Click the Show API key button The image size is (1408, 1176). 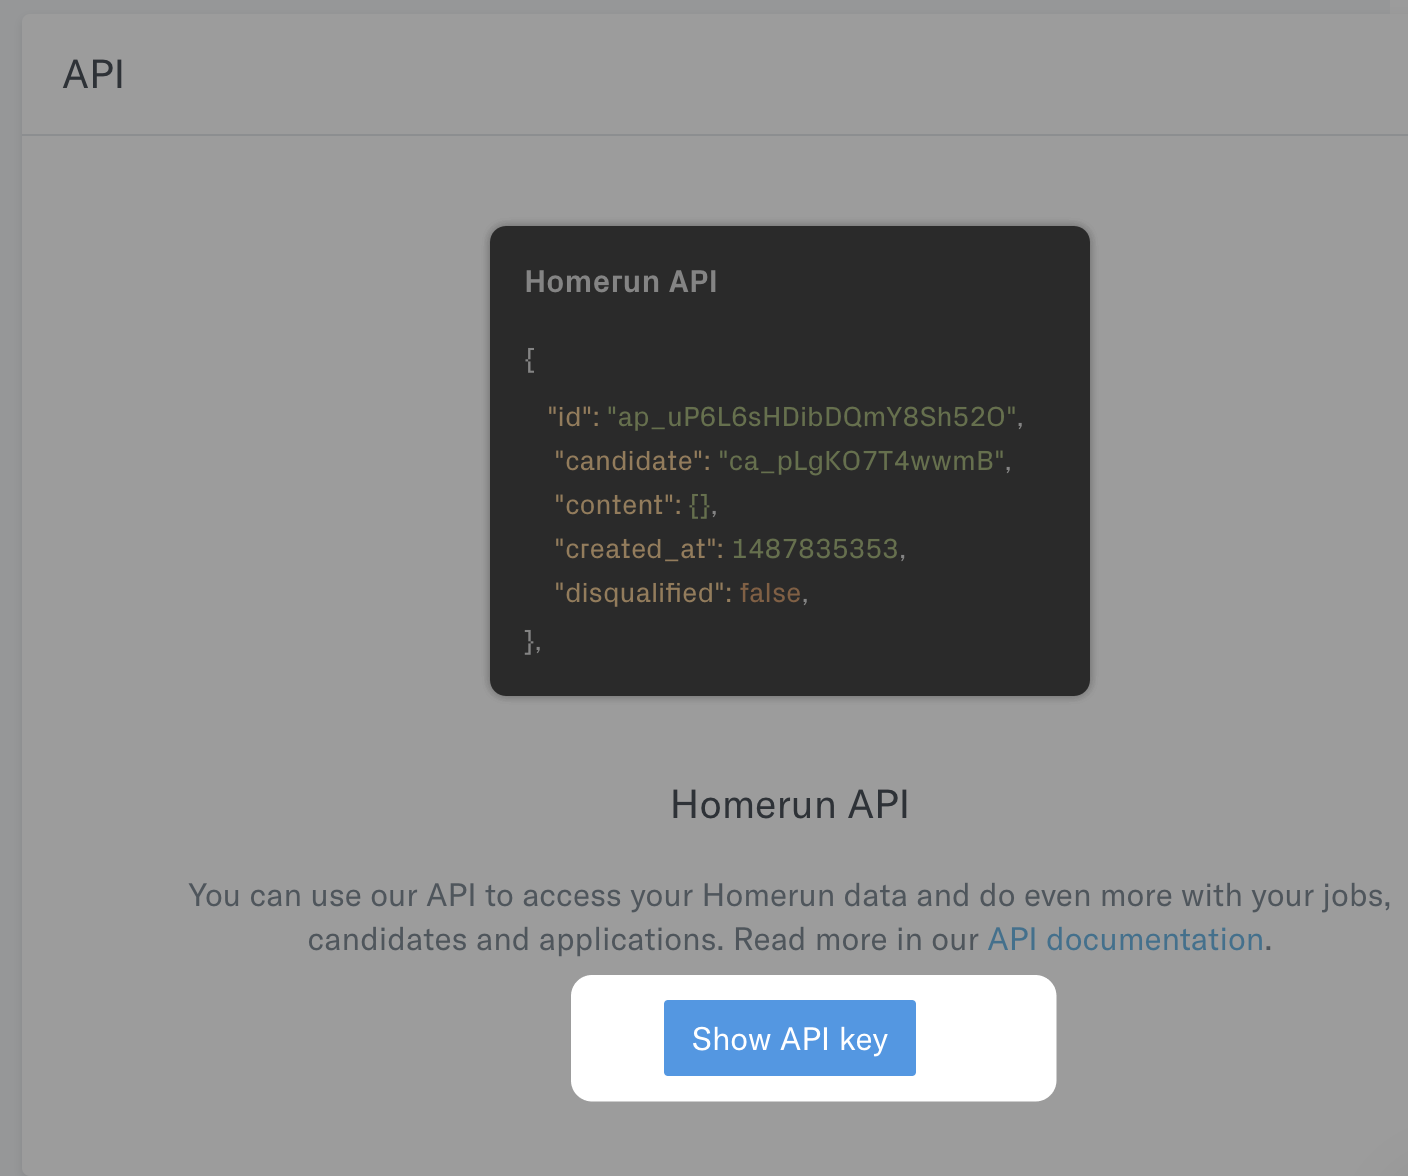[x=789, y=1038]
